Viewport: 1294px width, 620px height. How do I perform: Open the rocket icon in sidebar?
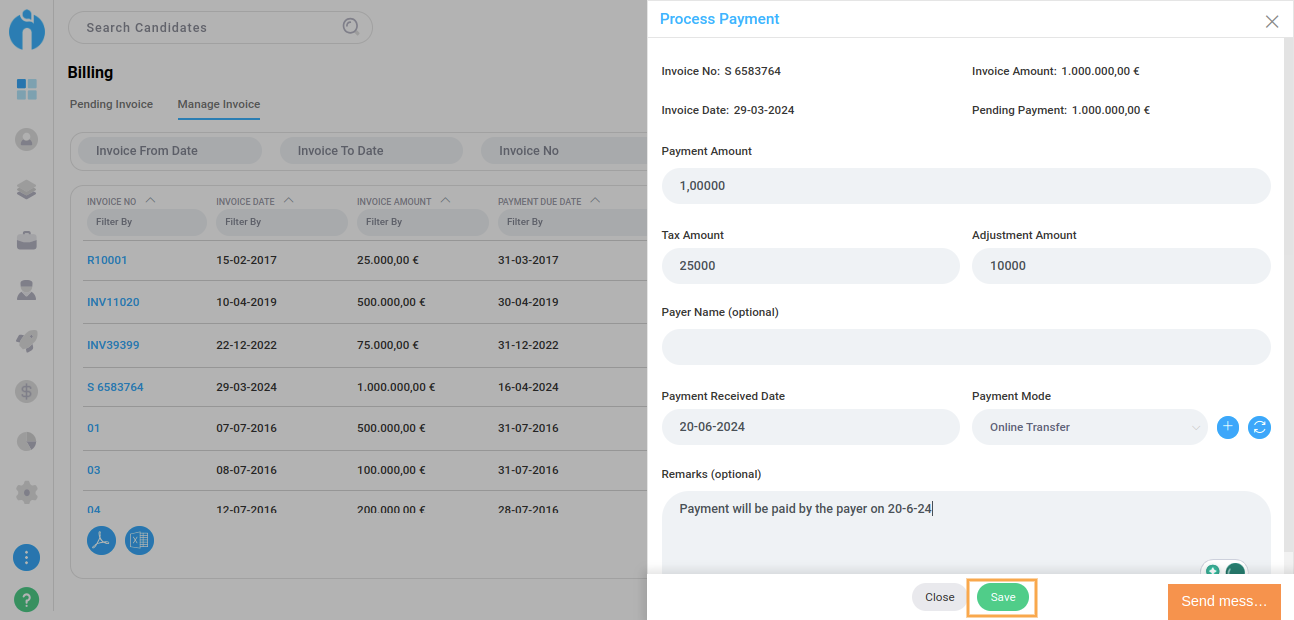point(27,341)
